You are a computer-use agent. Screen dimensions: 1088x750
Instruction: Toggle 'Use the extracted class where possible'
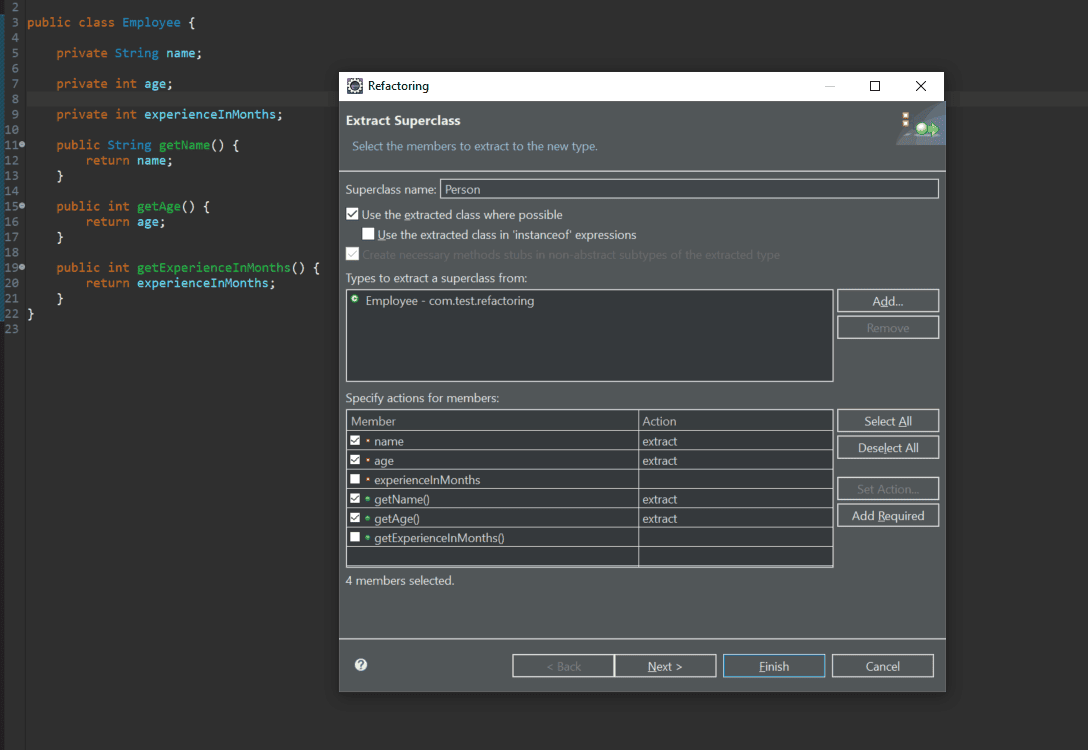352,214
